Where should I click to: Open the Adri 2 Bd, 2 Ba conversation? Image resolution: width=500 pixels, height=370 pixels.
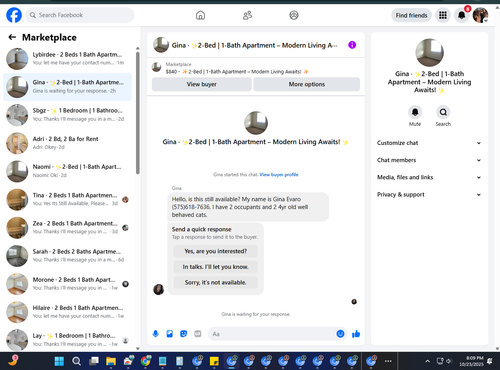click(x=68, y=143)
